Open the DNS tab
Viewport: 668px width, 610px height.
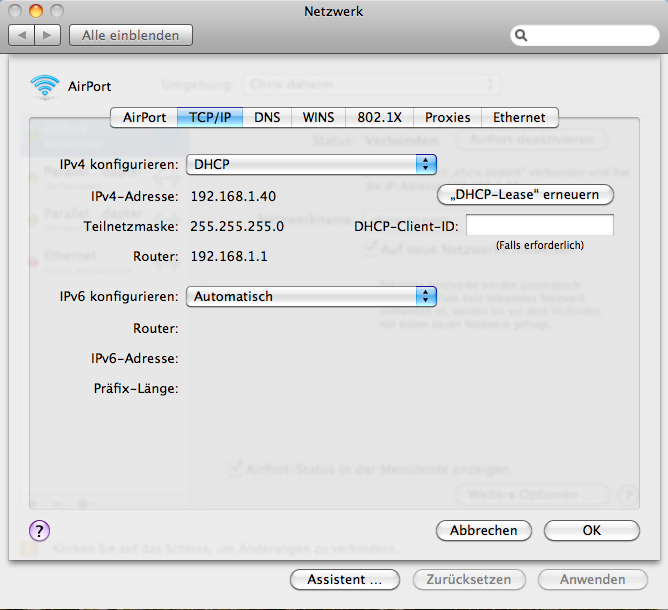[x=267, y=118]
